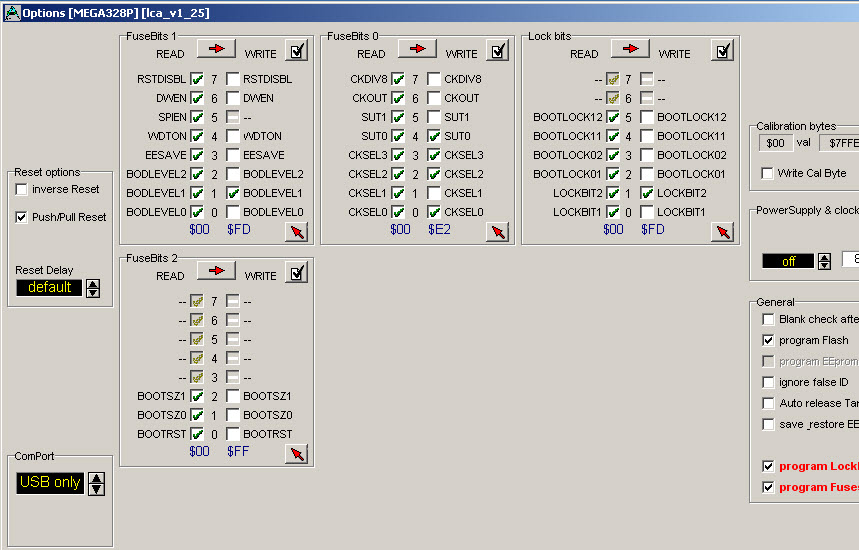859x550 pixels.
Task: Check write CKDIV8 fuse bit
Action: coord(434,79)
